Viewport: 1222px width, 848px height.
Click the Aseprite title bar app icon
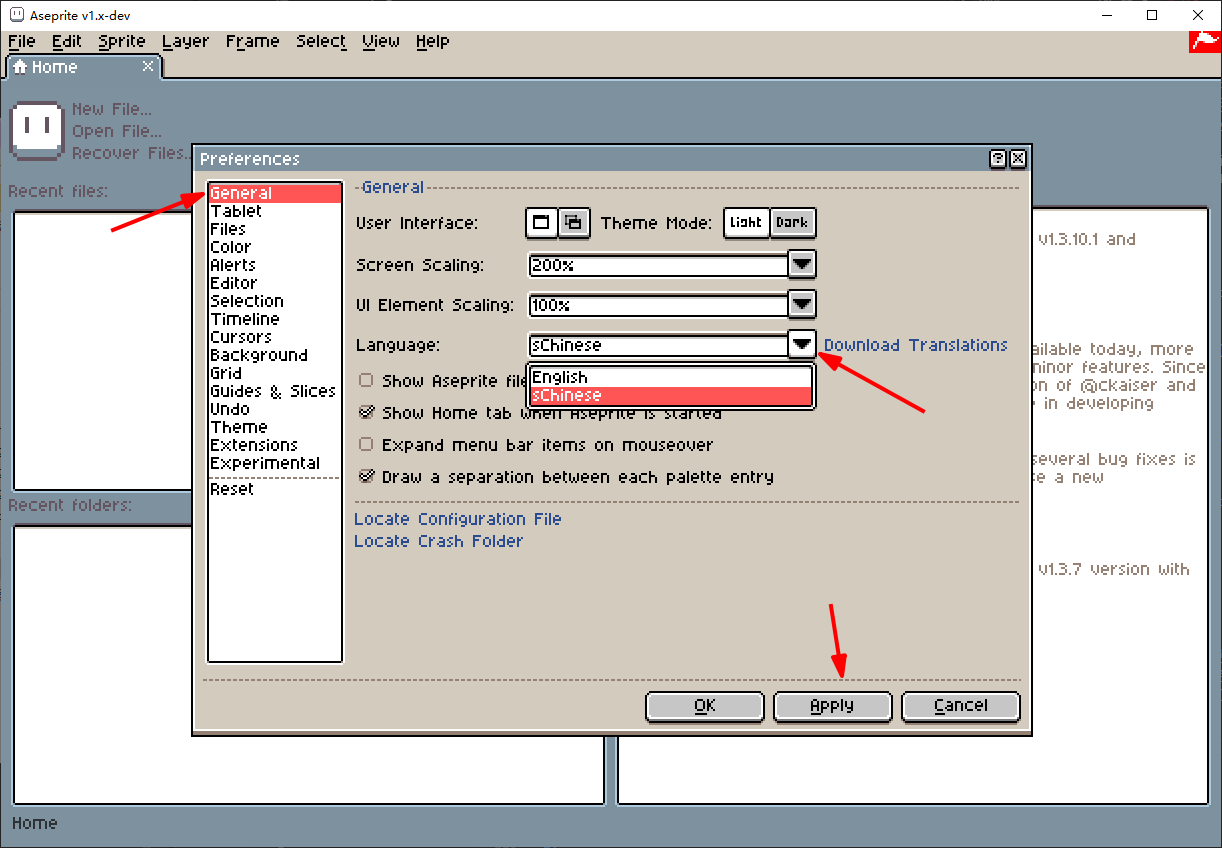pos(17,15)
